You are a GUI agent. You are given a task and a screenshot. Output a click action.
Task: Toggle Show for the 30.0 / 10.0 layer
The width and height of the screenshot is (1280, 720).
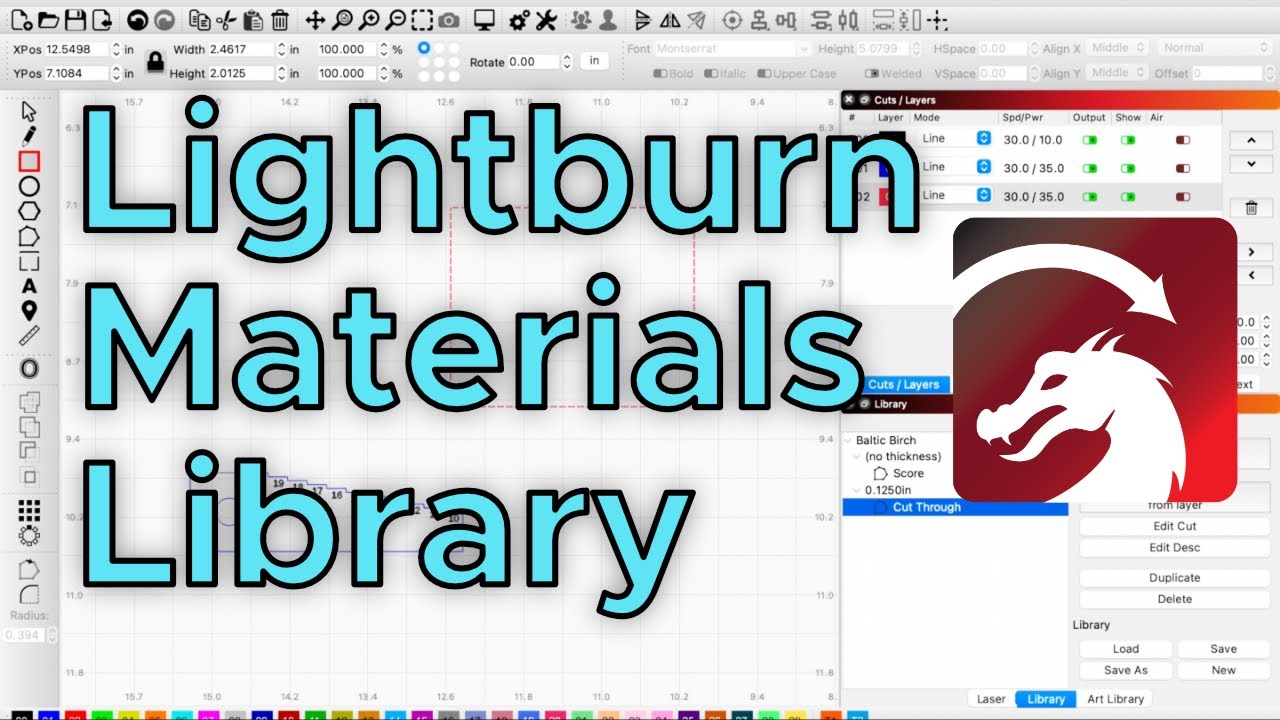1128,140
